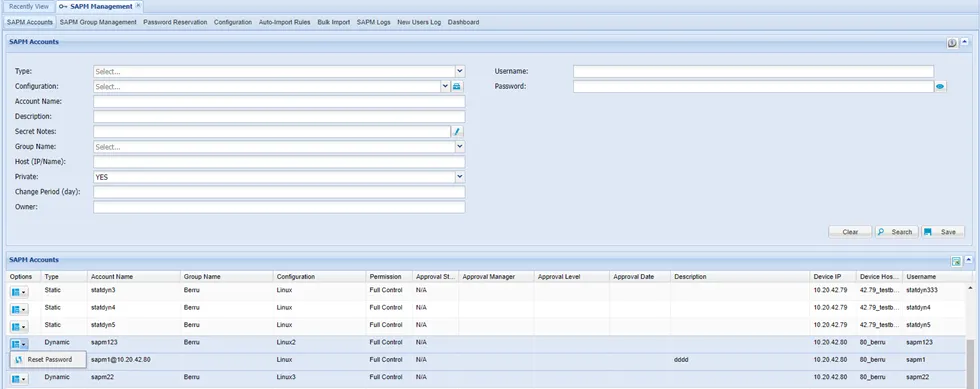Sort by the Configuration column header
Image resolution: width=980 pixels, height=389 pixels.
pos(320,276)
